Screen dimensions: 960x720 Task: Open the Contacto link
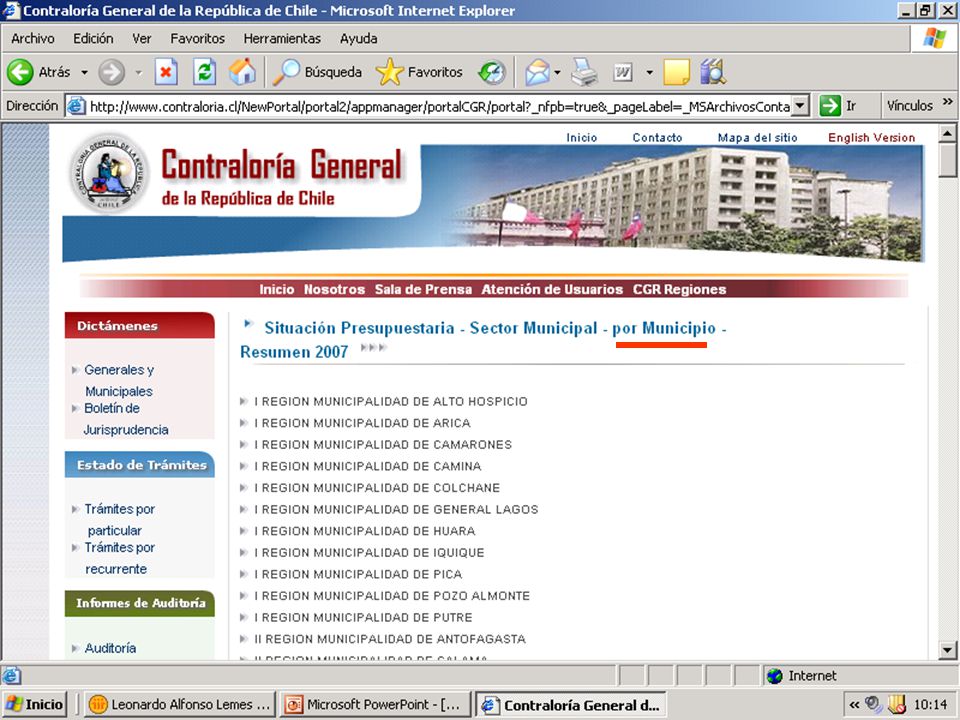657,138
